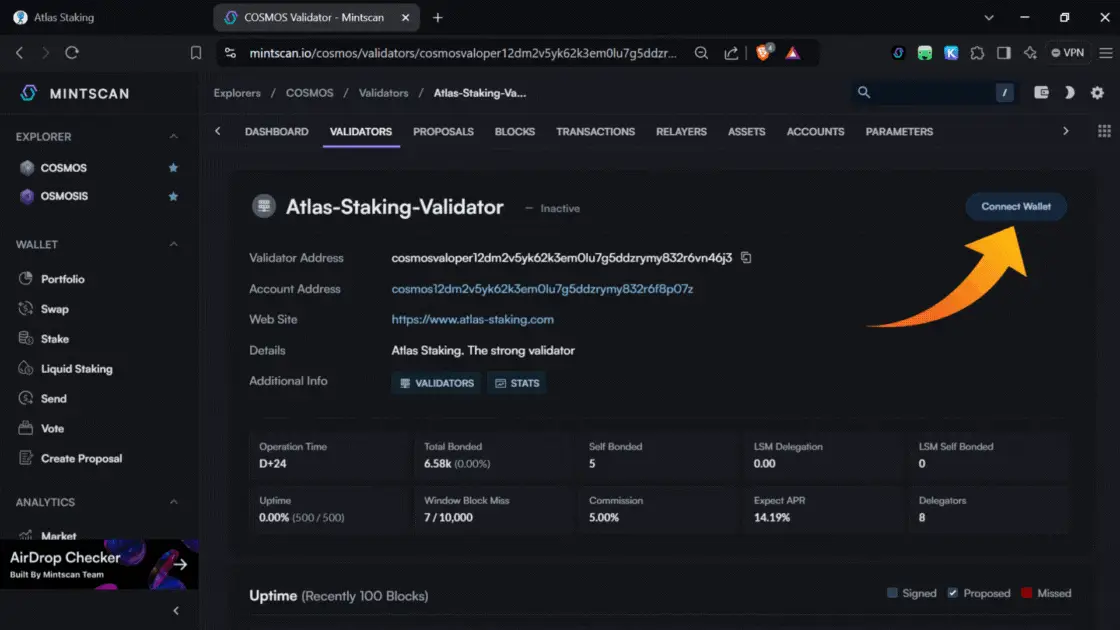This screenshot has width=1120, height=630.
Task: Open Liquid Staking in sidebar
Action: click(x=76, y=369)
